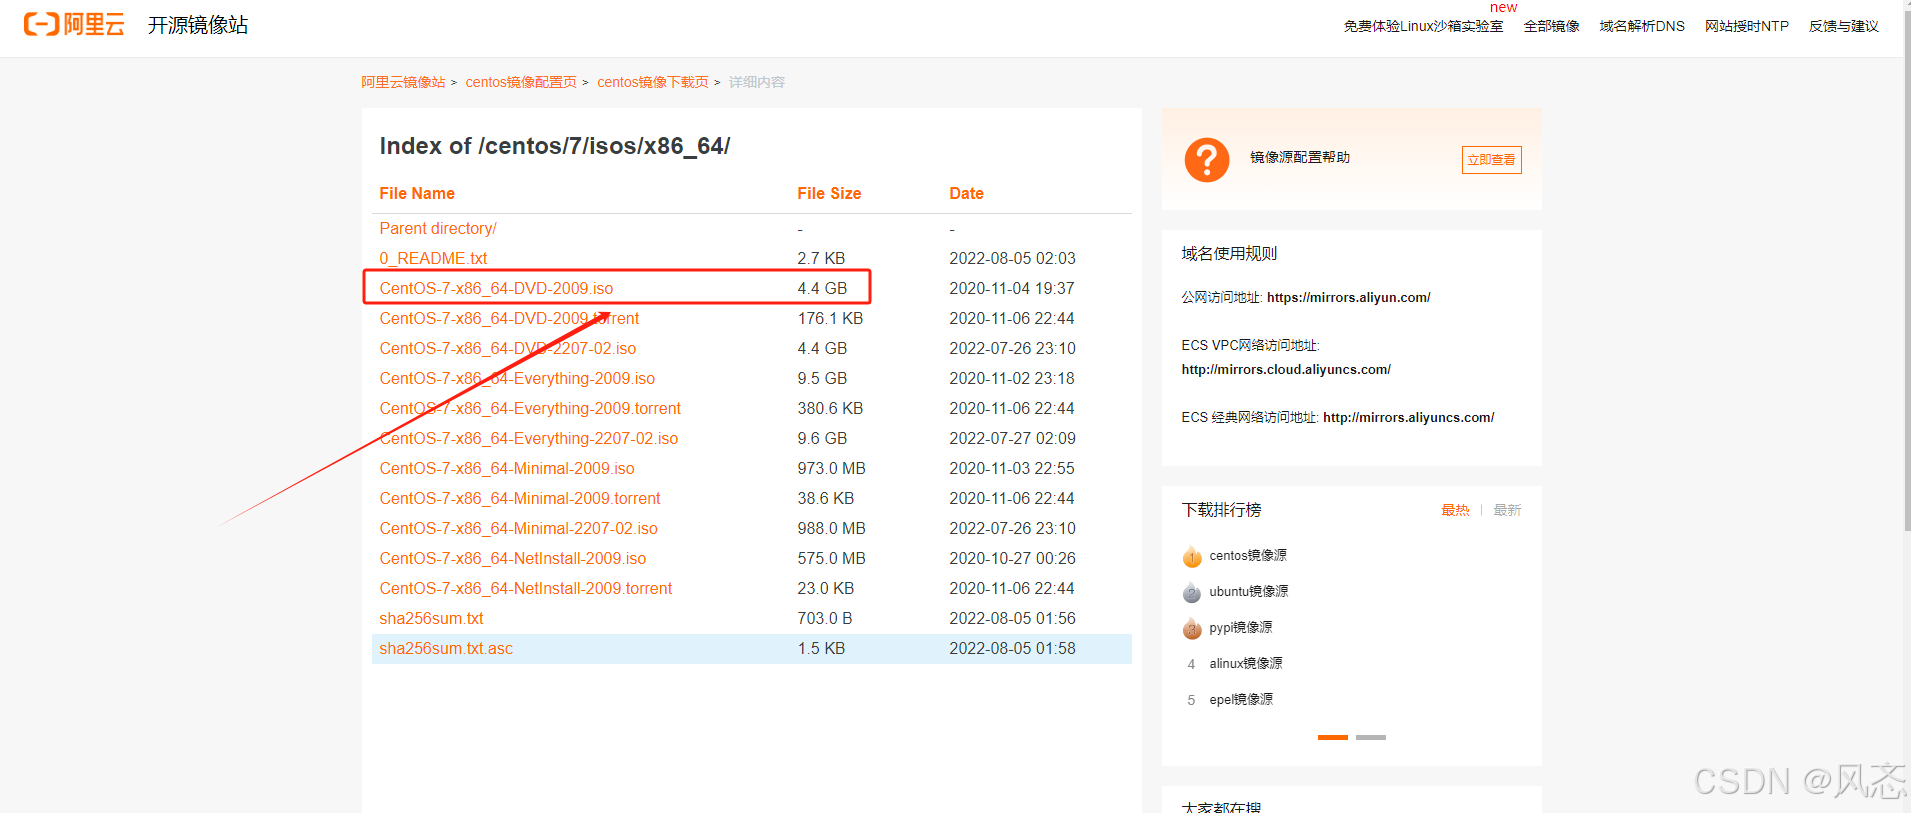The width and height of the screenshot is (1911, 813).
Task: Click the 9.5 GB file size cell
Action: (x=822, y=378)
